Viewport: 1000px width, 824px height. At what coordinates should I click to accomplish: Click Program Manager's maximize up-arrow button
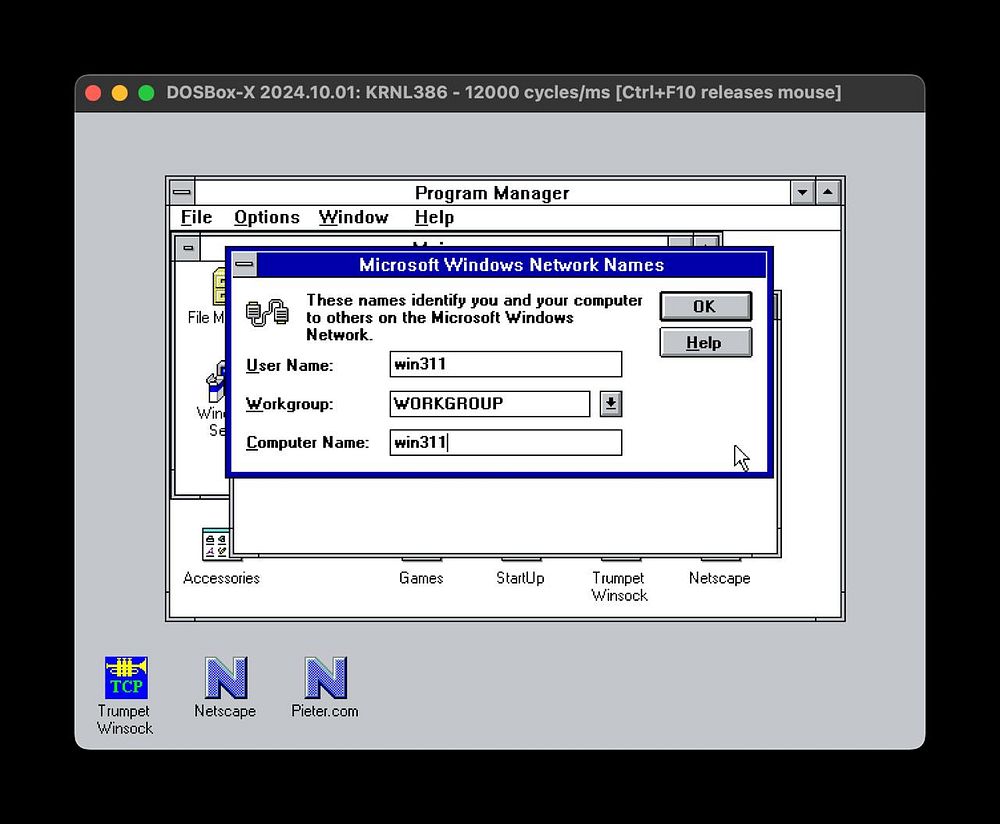pyautogui.click(x=828, y=192)
